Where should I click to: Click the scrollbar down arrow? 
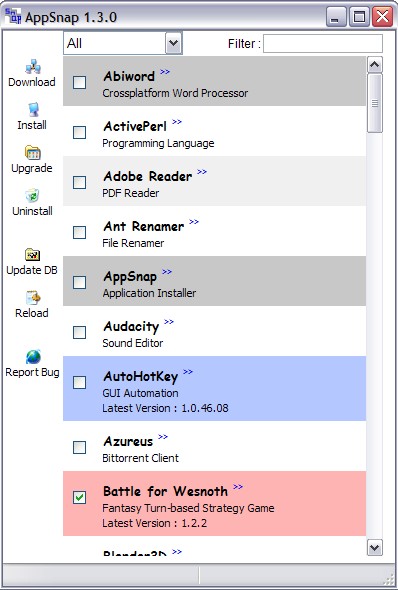click(375, 547)
